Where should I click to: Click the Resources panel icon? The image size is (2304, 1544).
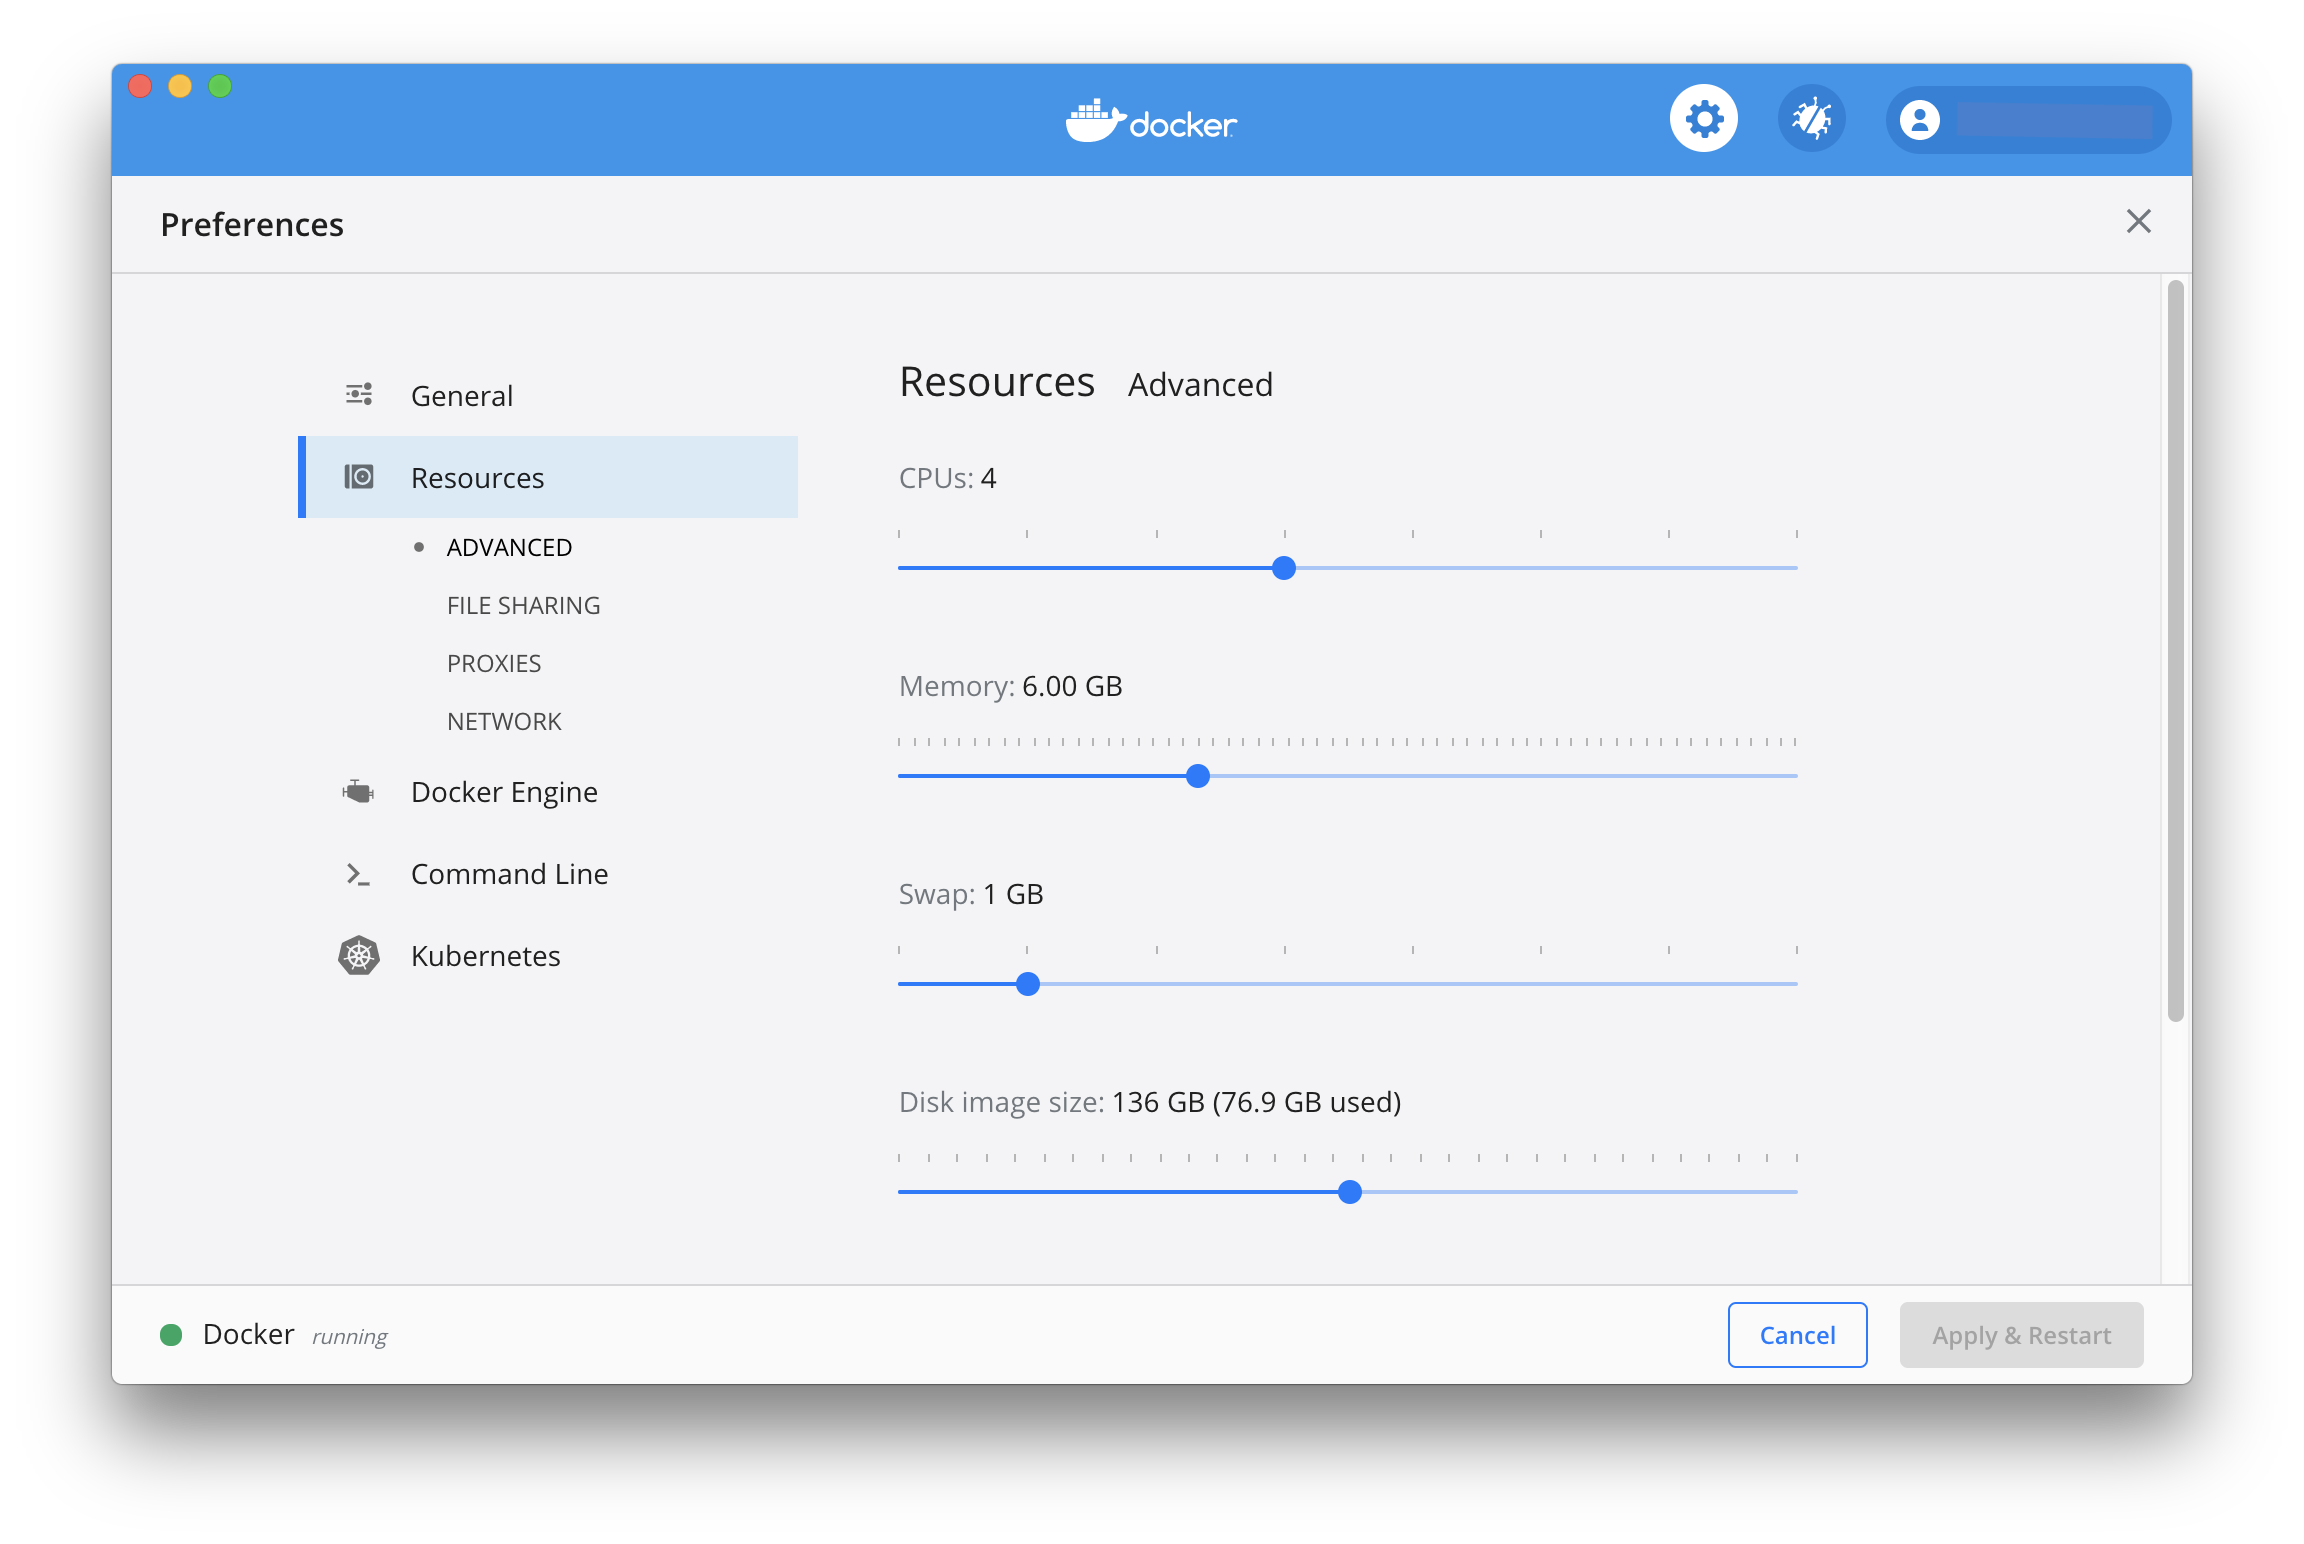[358, 477]
